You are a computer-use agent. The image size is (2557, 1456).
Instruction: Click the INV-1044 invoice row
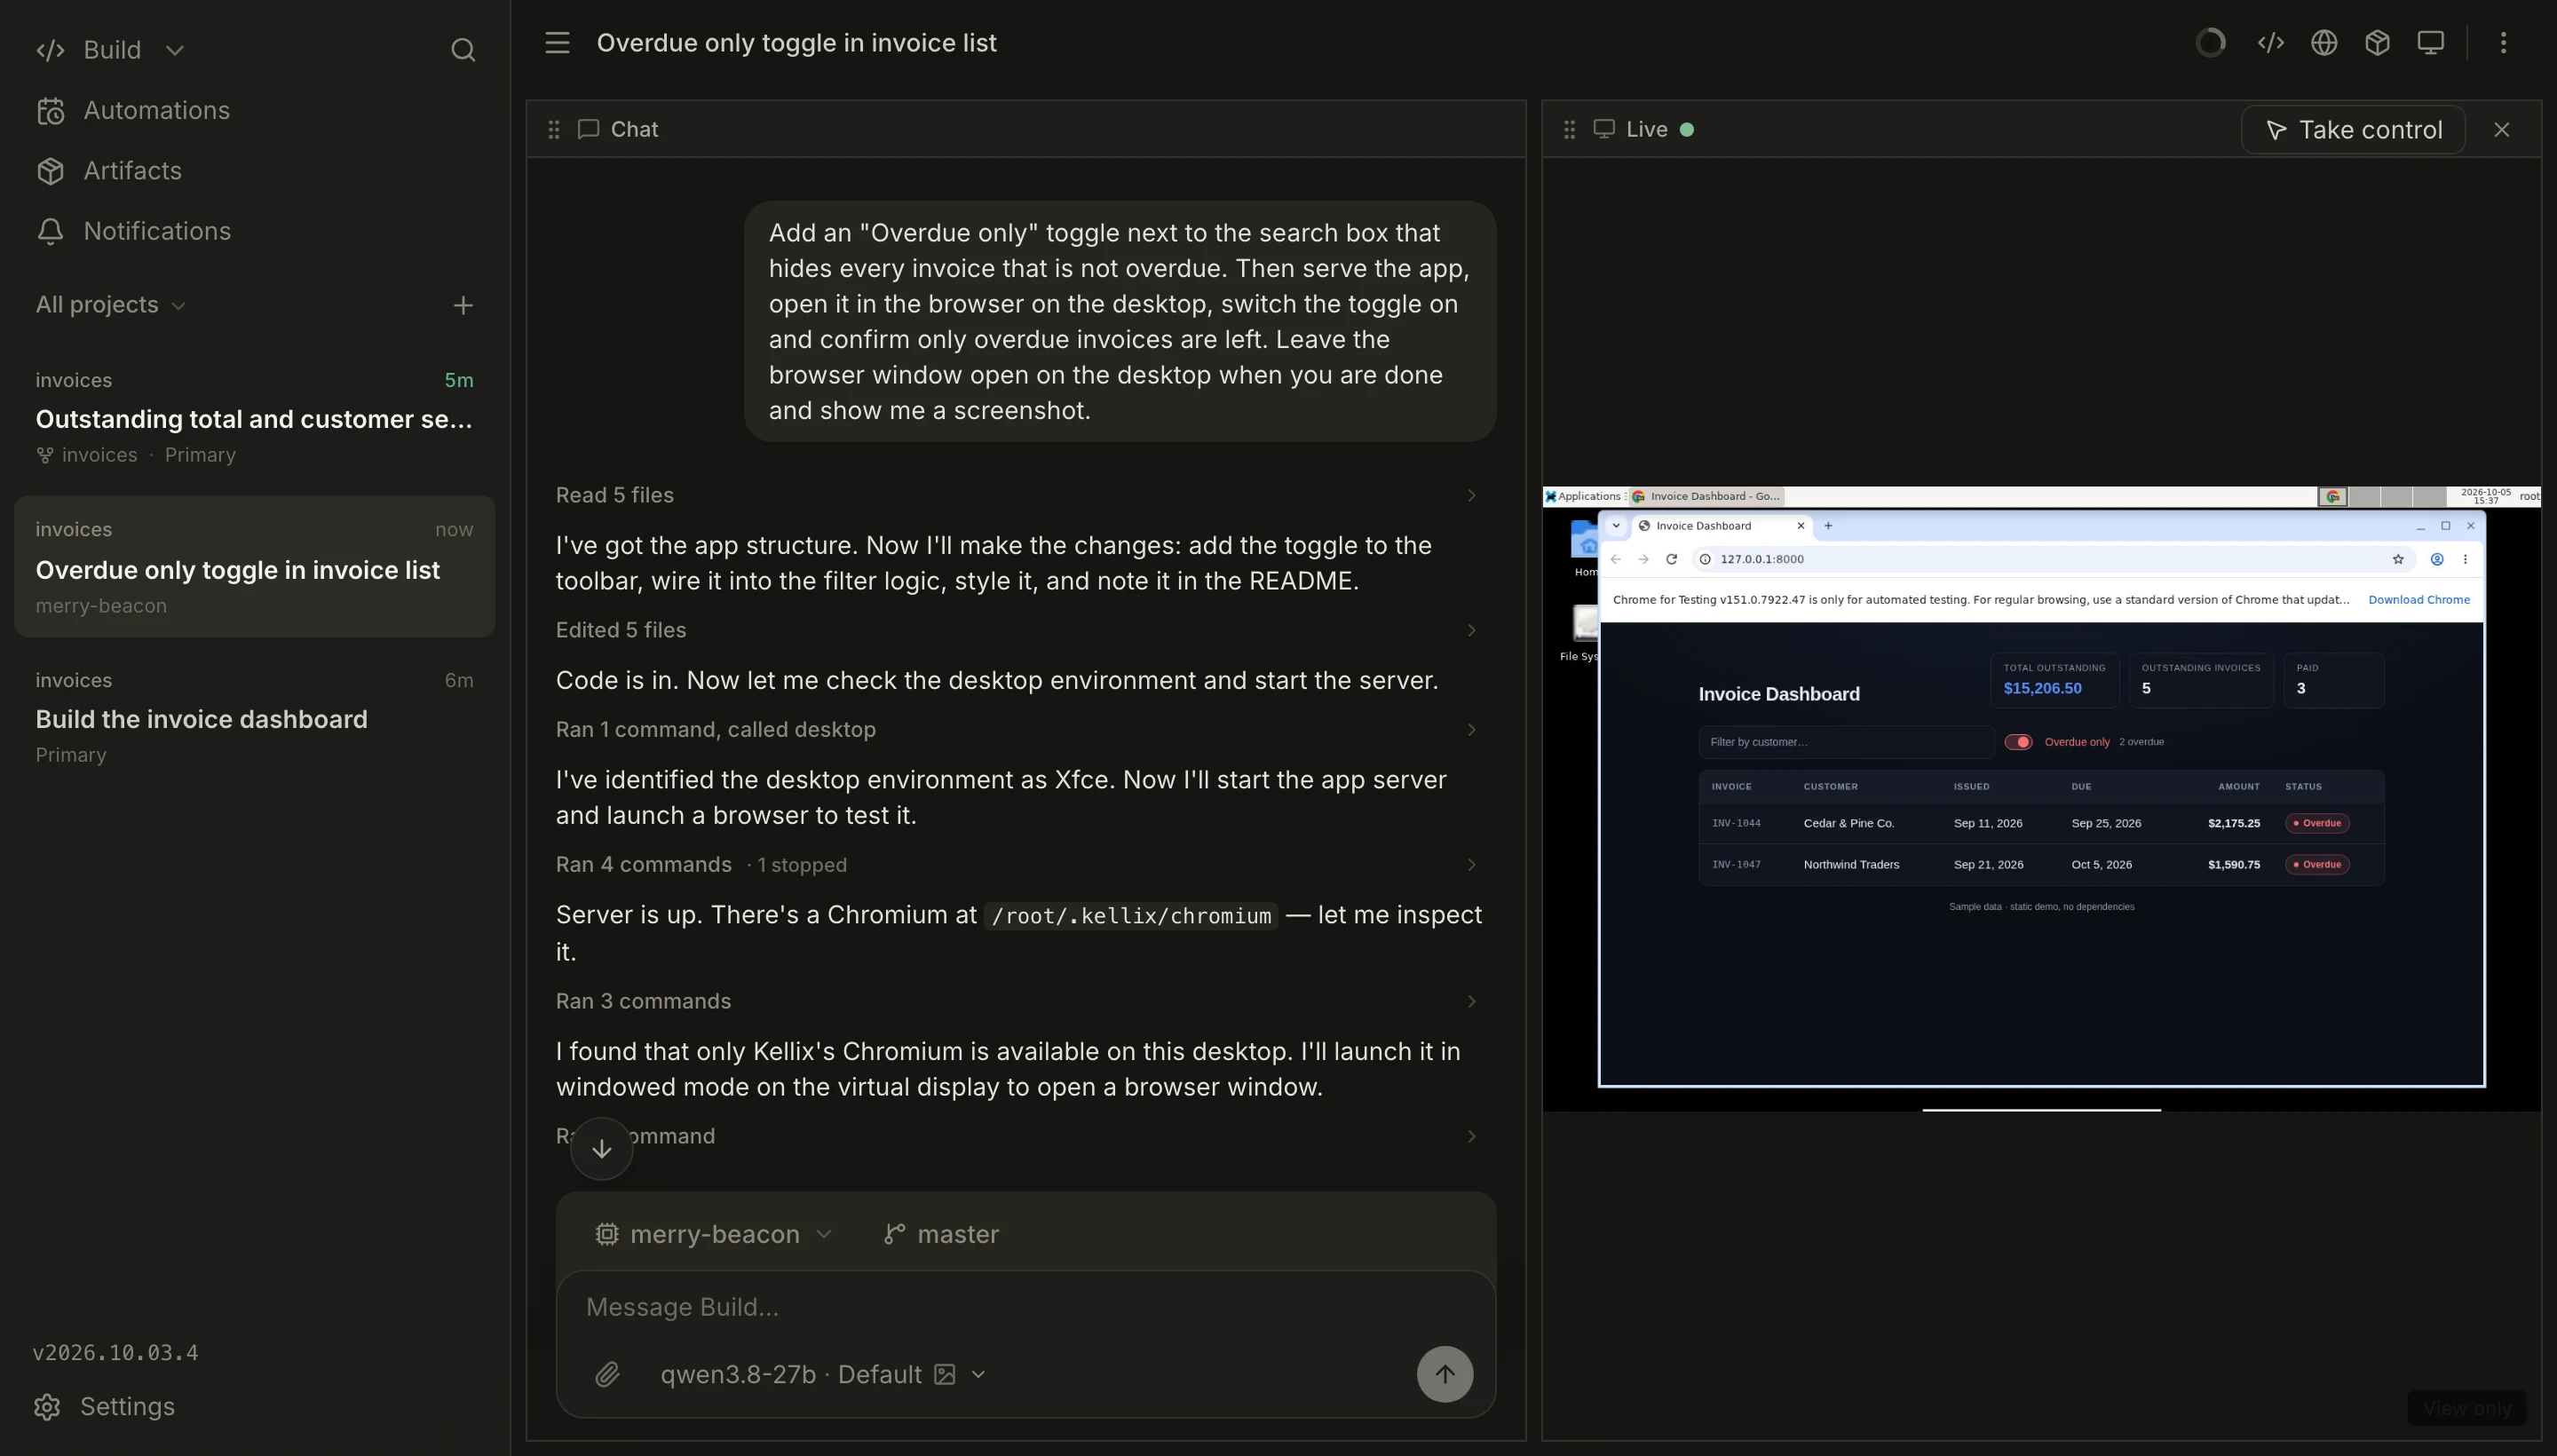coord(2041,823)
